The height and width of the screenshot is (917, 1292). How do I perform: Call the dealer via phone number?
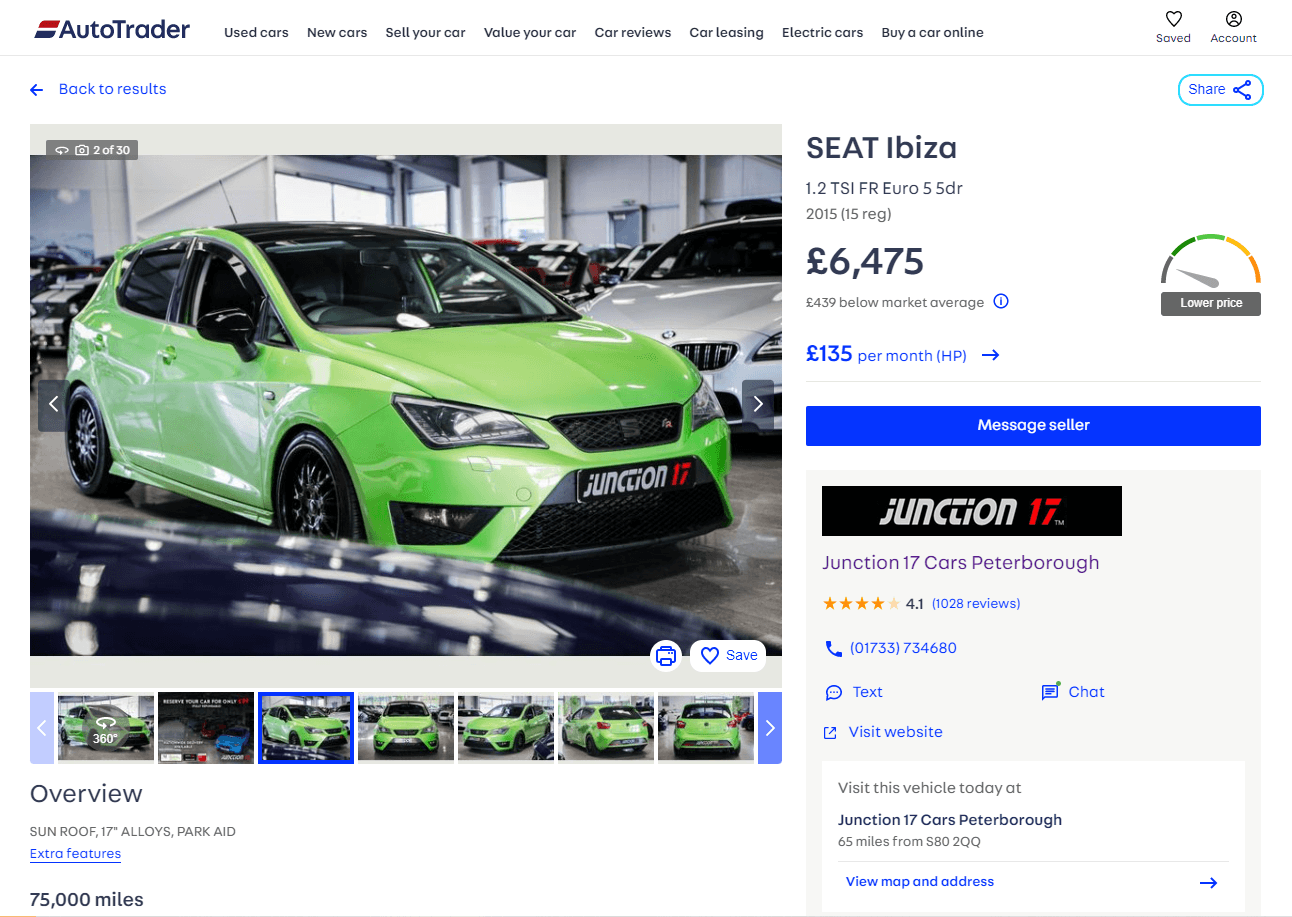point(902,648)
